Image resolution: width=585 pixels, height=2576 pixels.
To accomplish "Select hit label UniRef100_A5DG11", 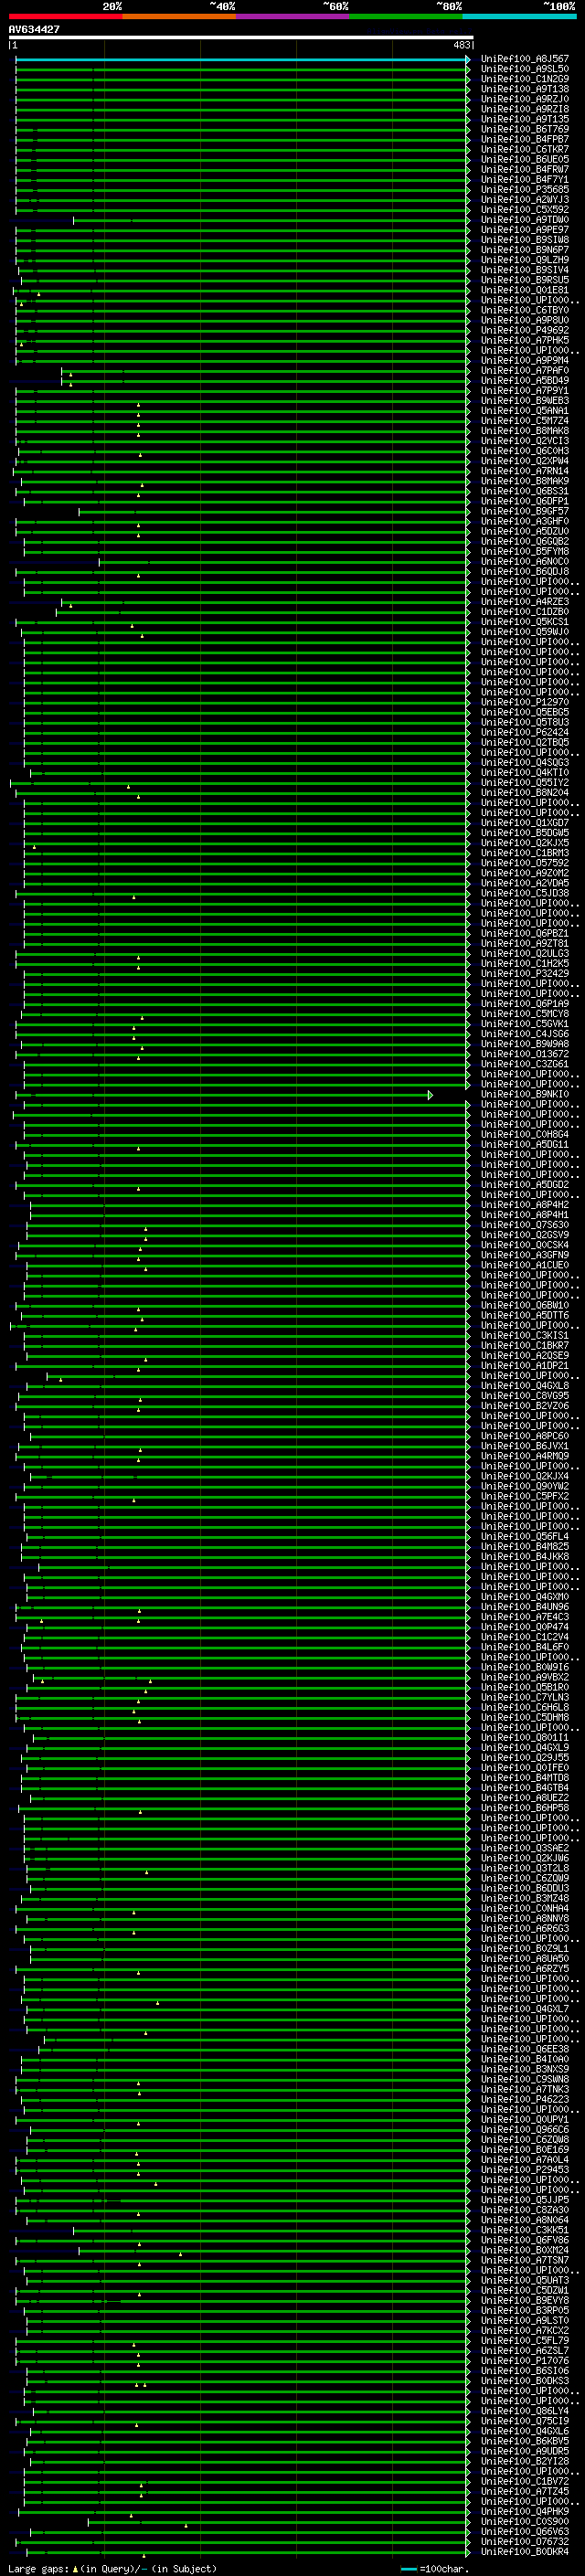I will click(x=525, y=1144).
